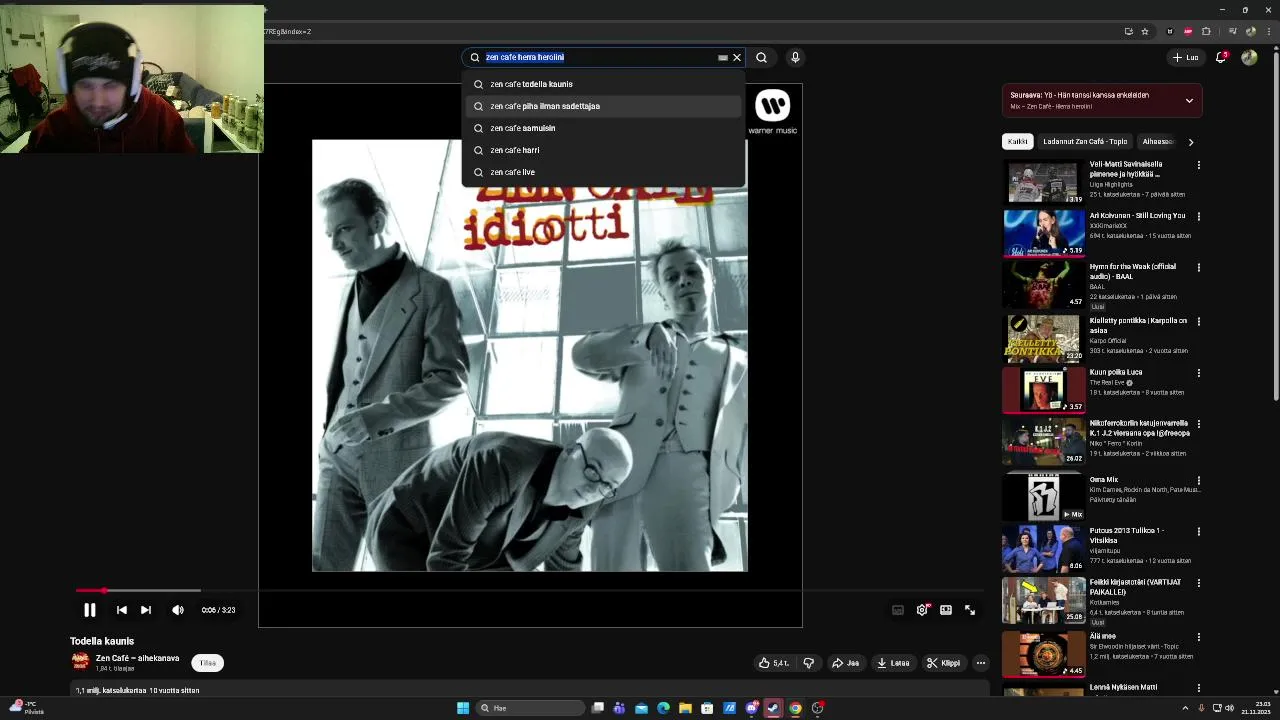Viewport: 1280px width, 720px height.
Task: Clear the search box text
Action: click(737, 57)
